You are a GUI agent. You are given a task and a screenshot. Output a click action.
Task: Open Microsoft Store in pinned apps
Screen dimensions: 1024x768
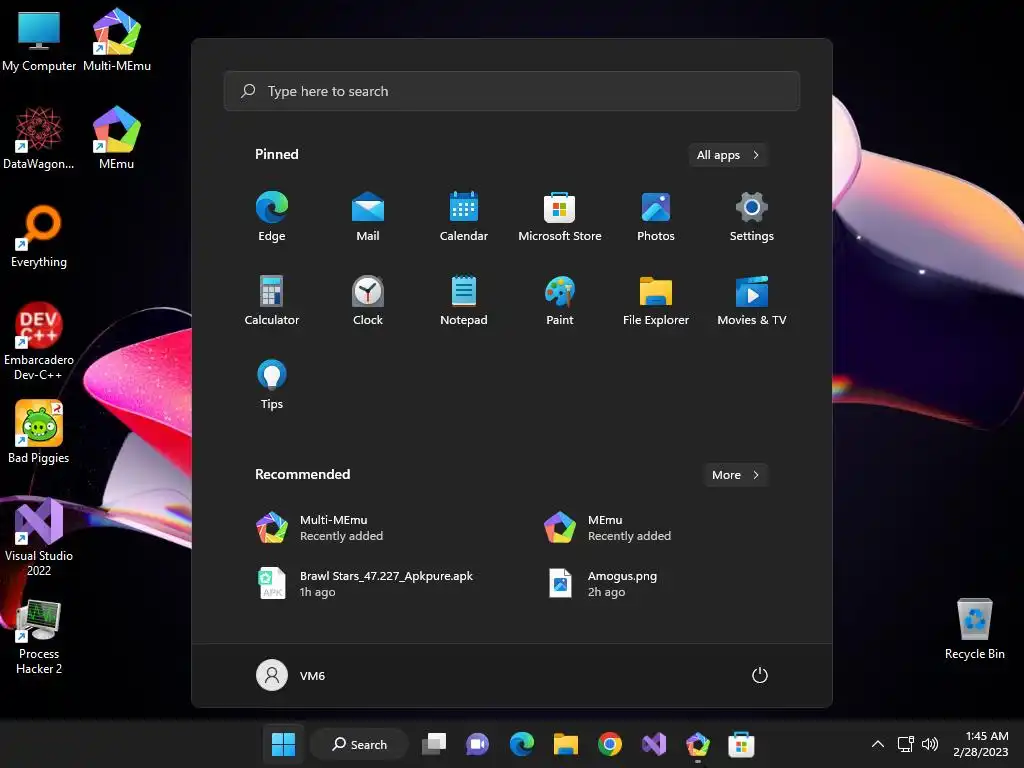[x=560, y=217]
